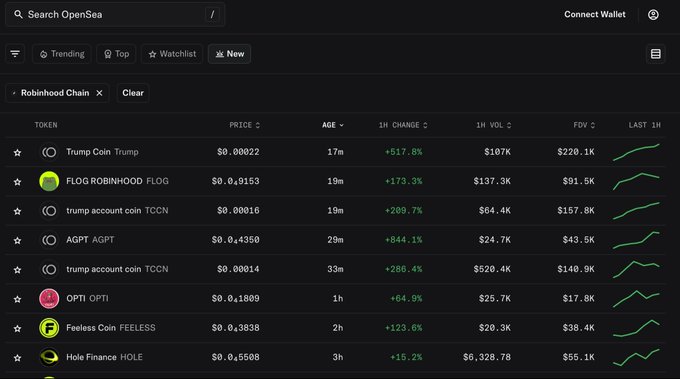Click the account profile icon

[653, 15]
